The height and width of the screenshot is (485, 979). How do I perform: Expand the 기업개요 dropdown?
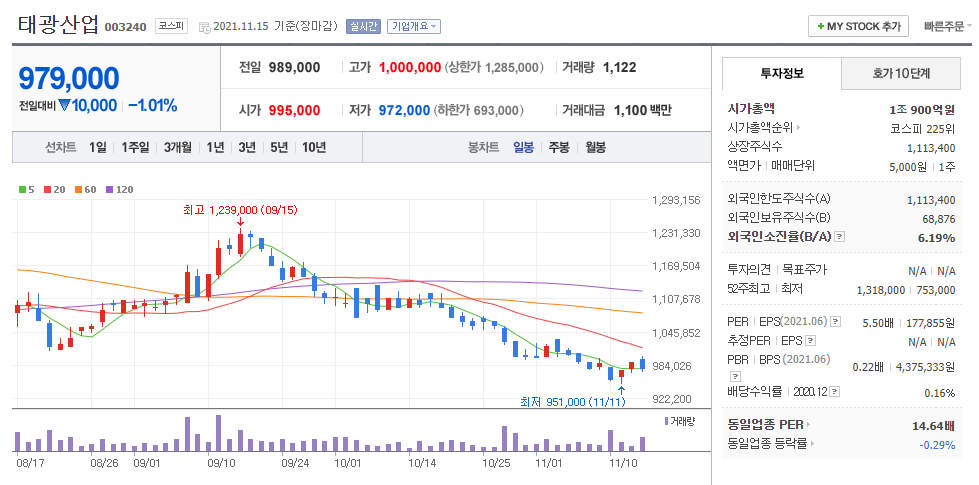tap(414, 27)
